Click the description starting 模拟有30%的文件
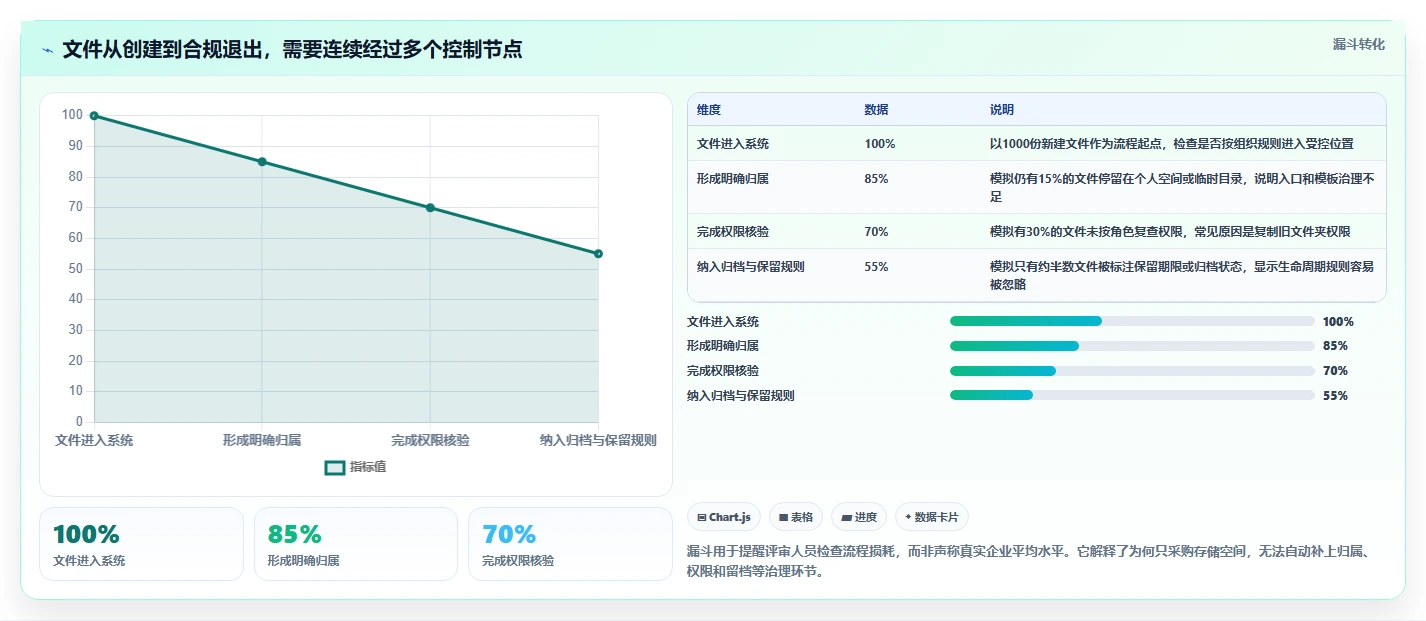Image resolution: width=1426 pixels, height=621 pixels. click(x=1170, y=232)
